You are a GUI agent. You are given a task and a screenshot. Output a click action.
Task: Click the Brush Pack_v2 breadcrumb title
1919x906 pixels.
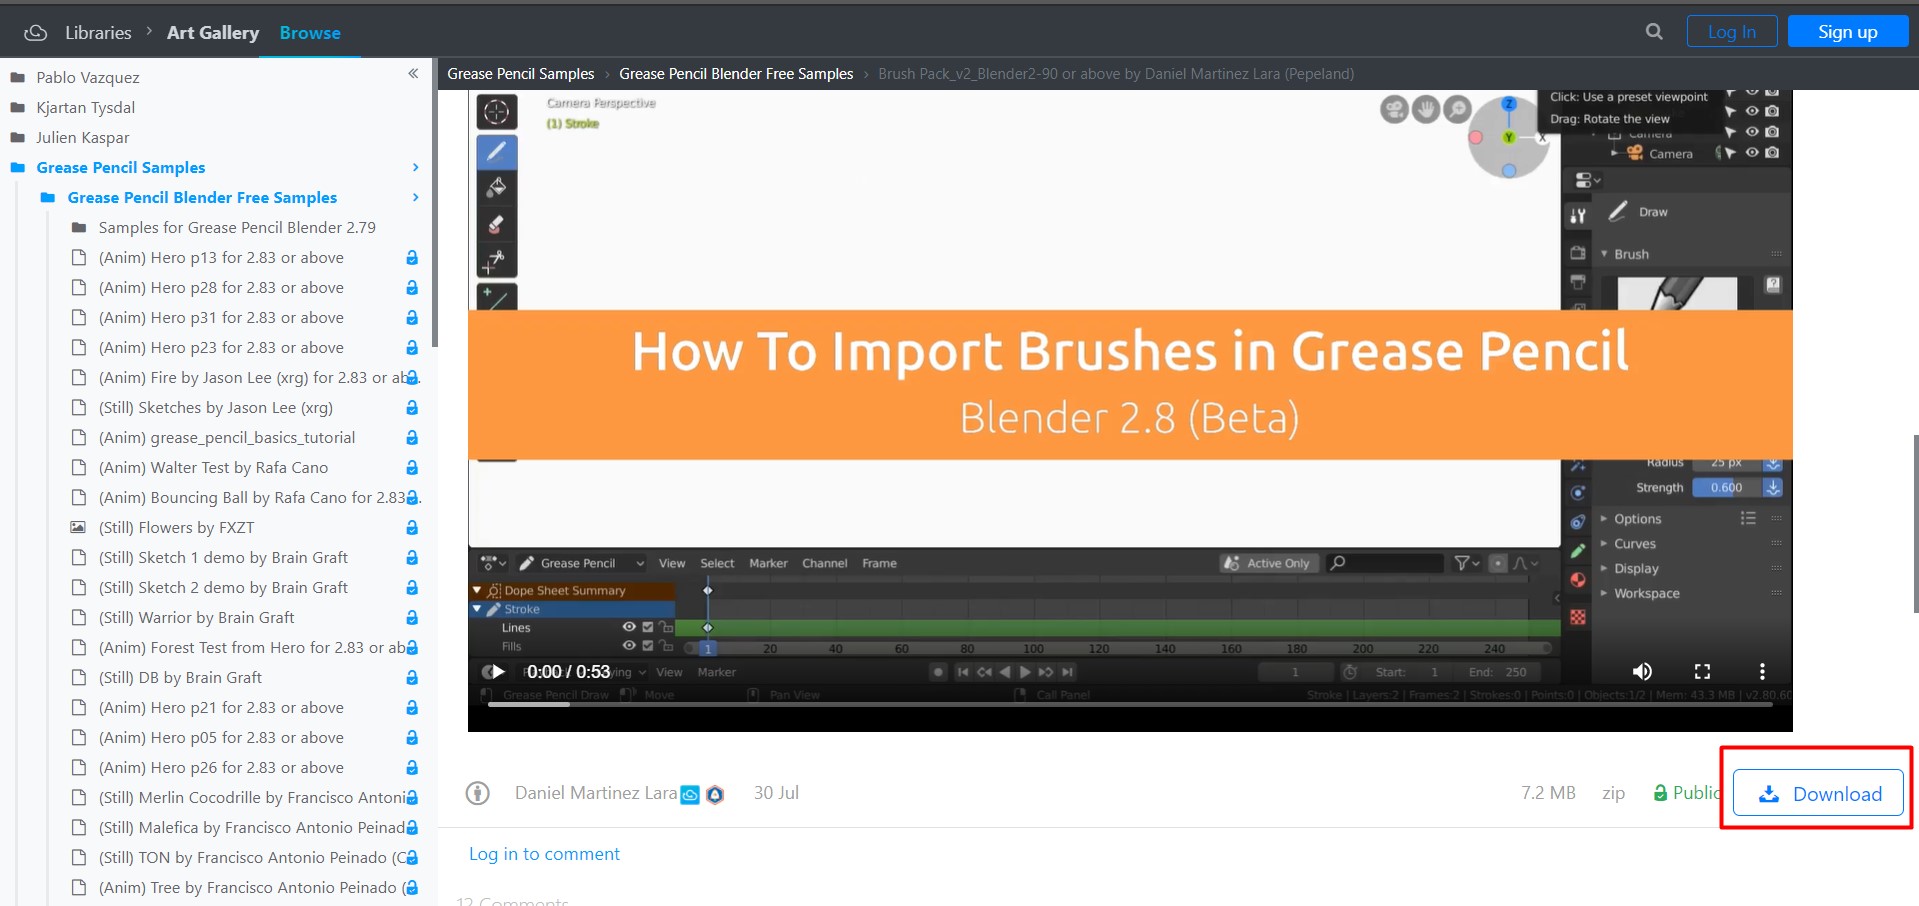coord(1116,74)
